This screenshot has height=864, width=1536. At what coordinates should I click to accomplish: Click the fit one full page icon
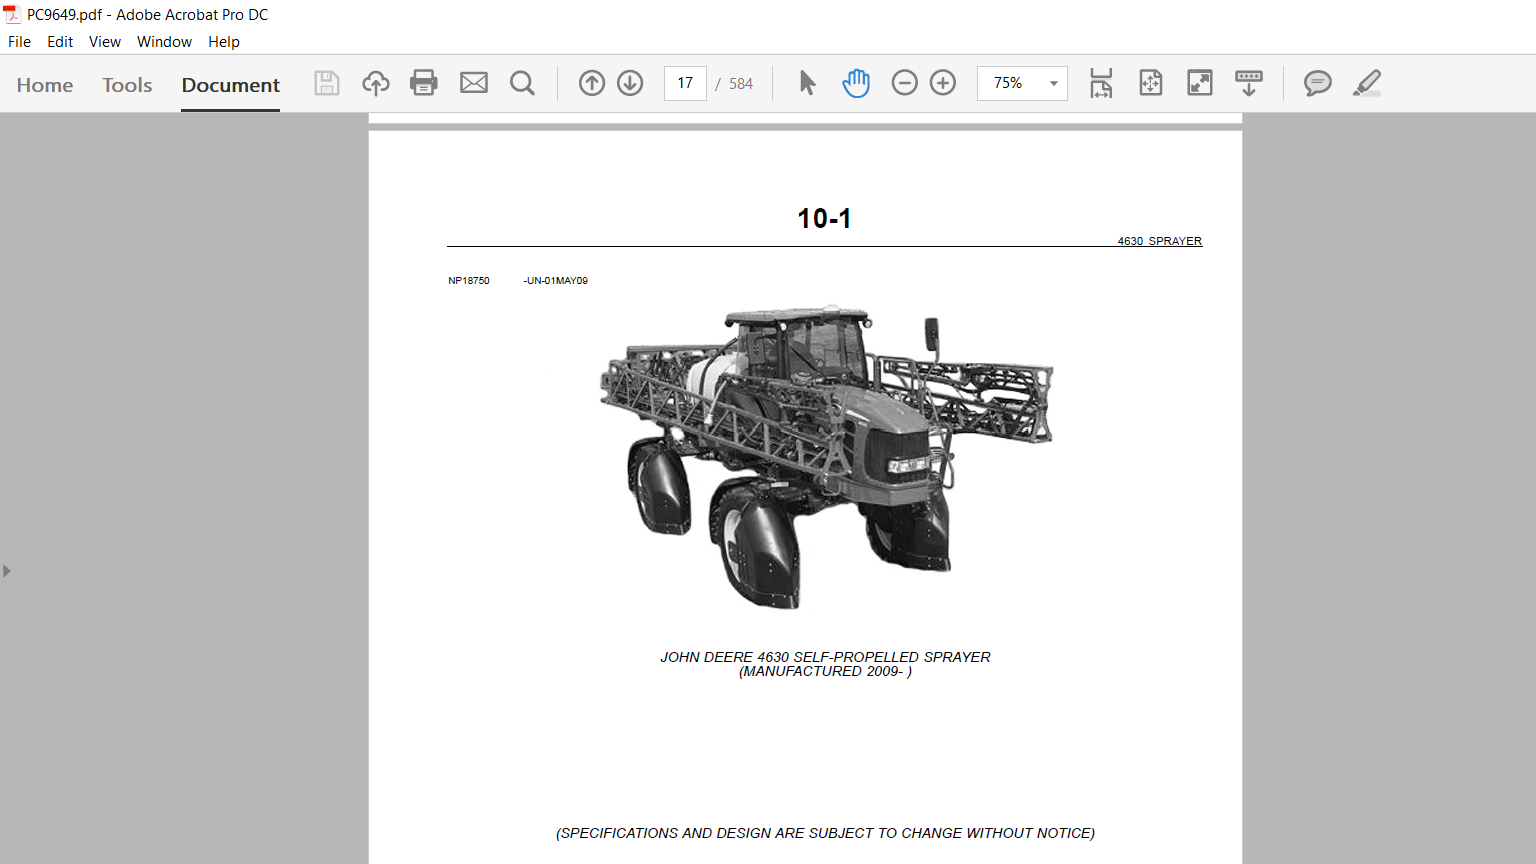pos(1151,83)
